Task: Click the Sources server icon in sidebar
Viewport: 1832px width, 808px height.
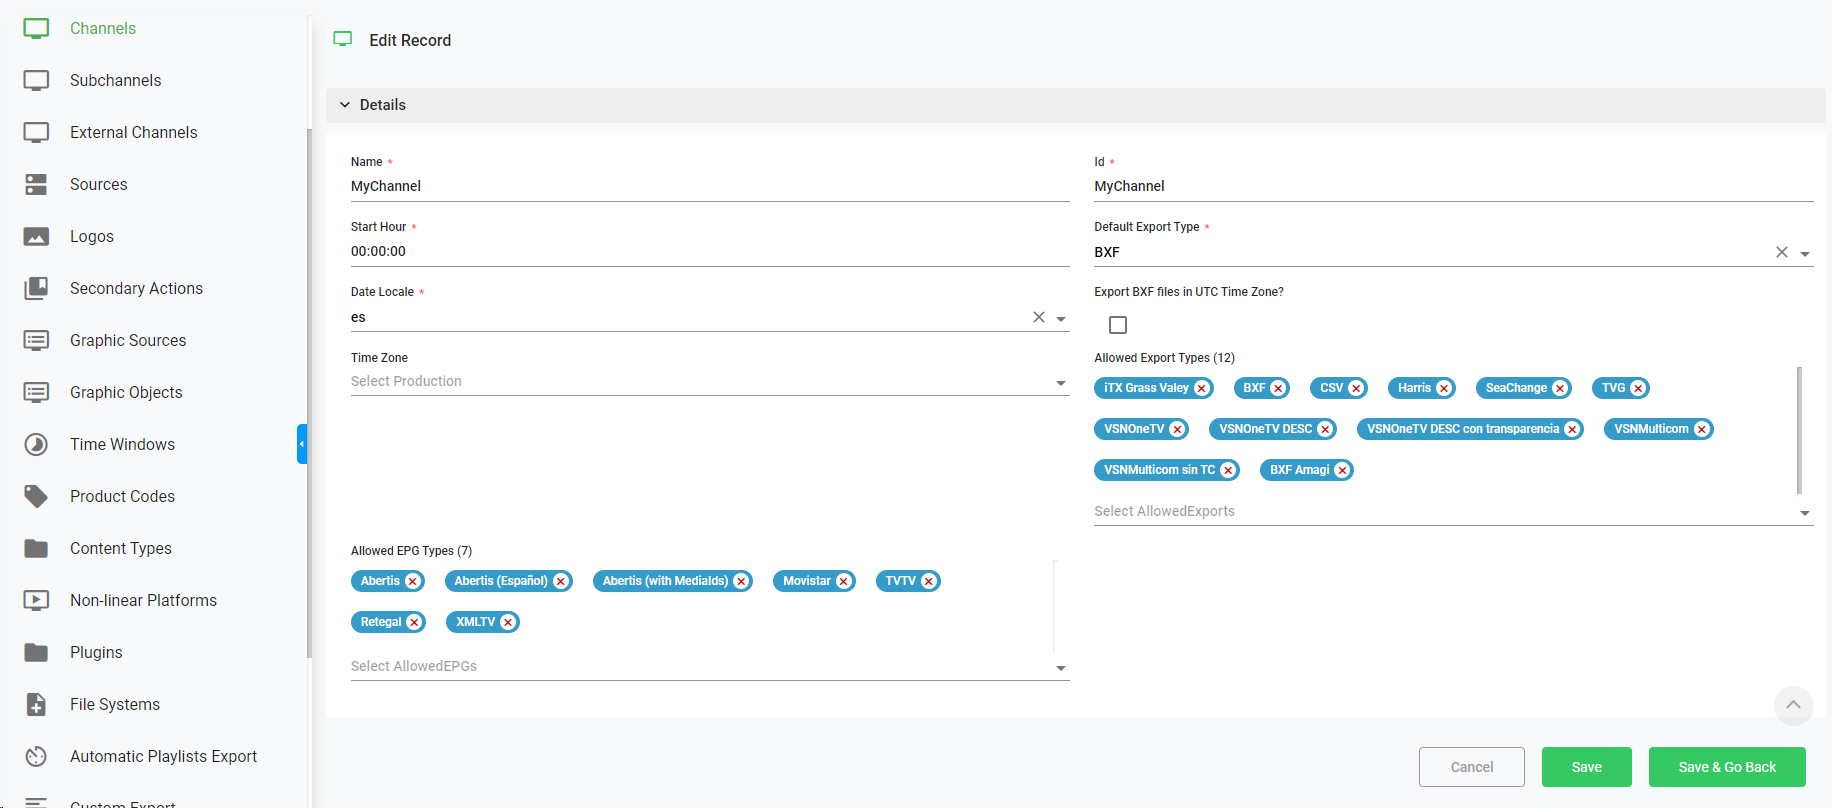Action: [36, 184]
